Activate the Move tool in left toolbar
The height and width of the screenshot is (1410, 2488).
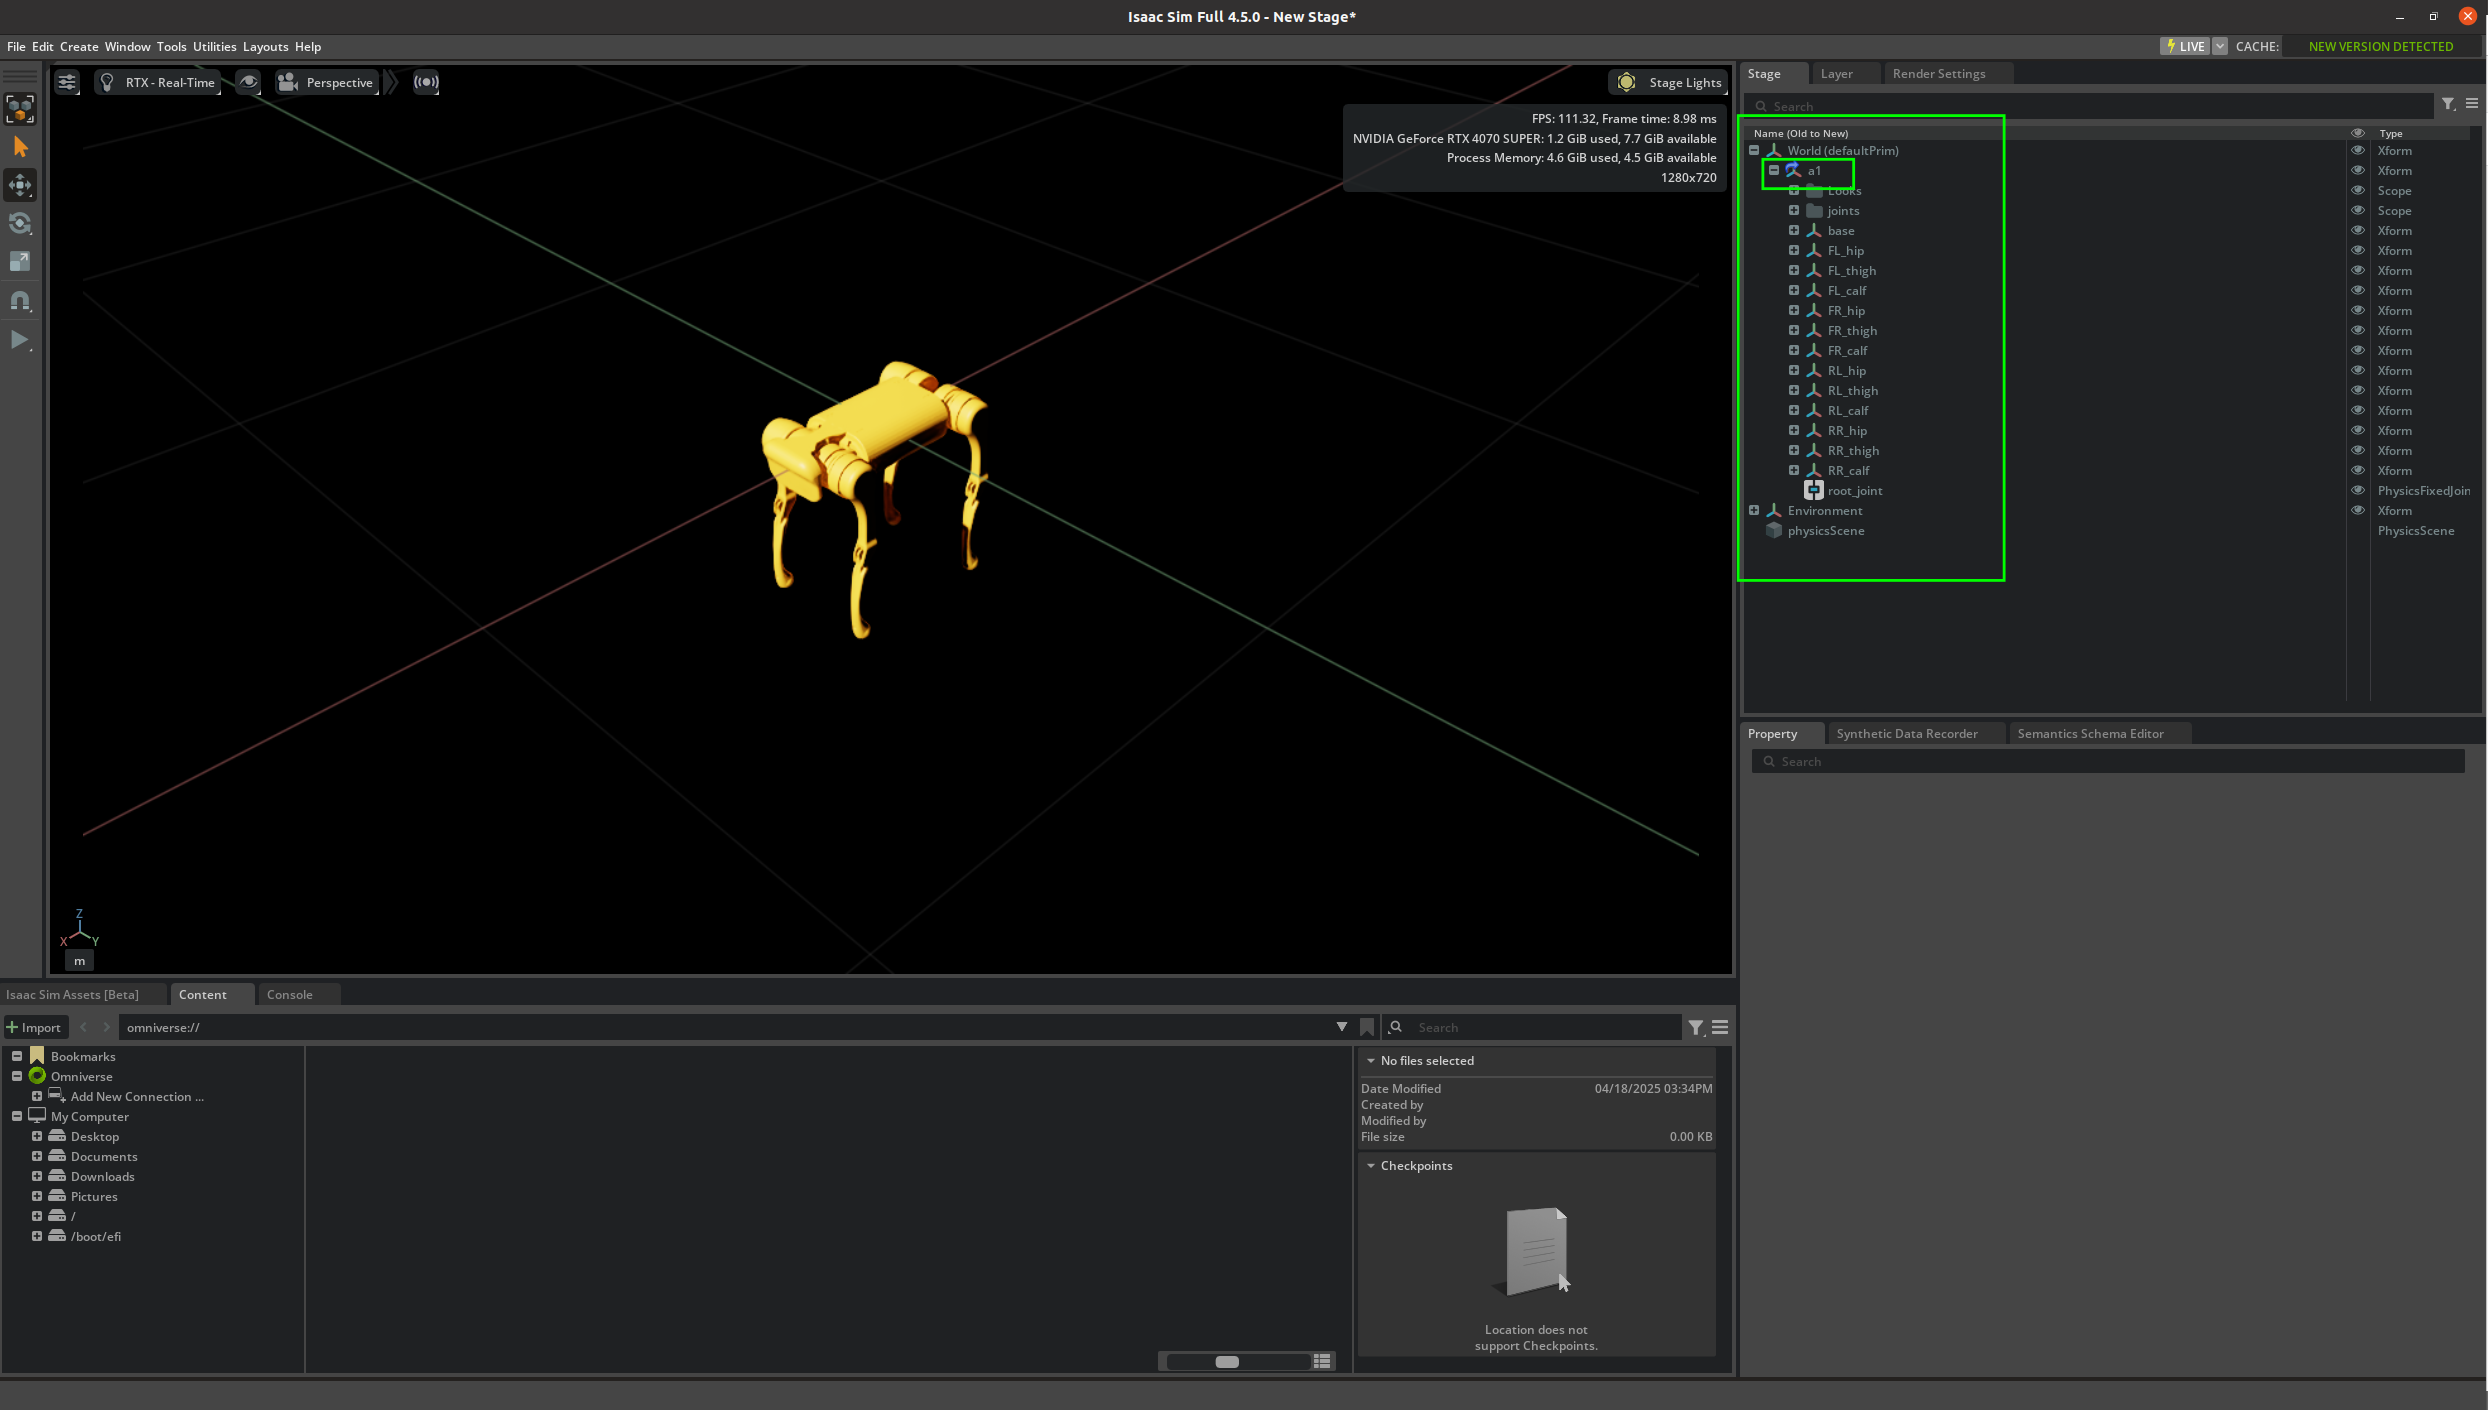tap(20, 185)
